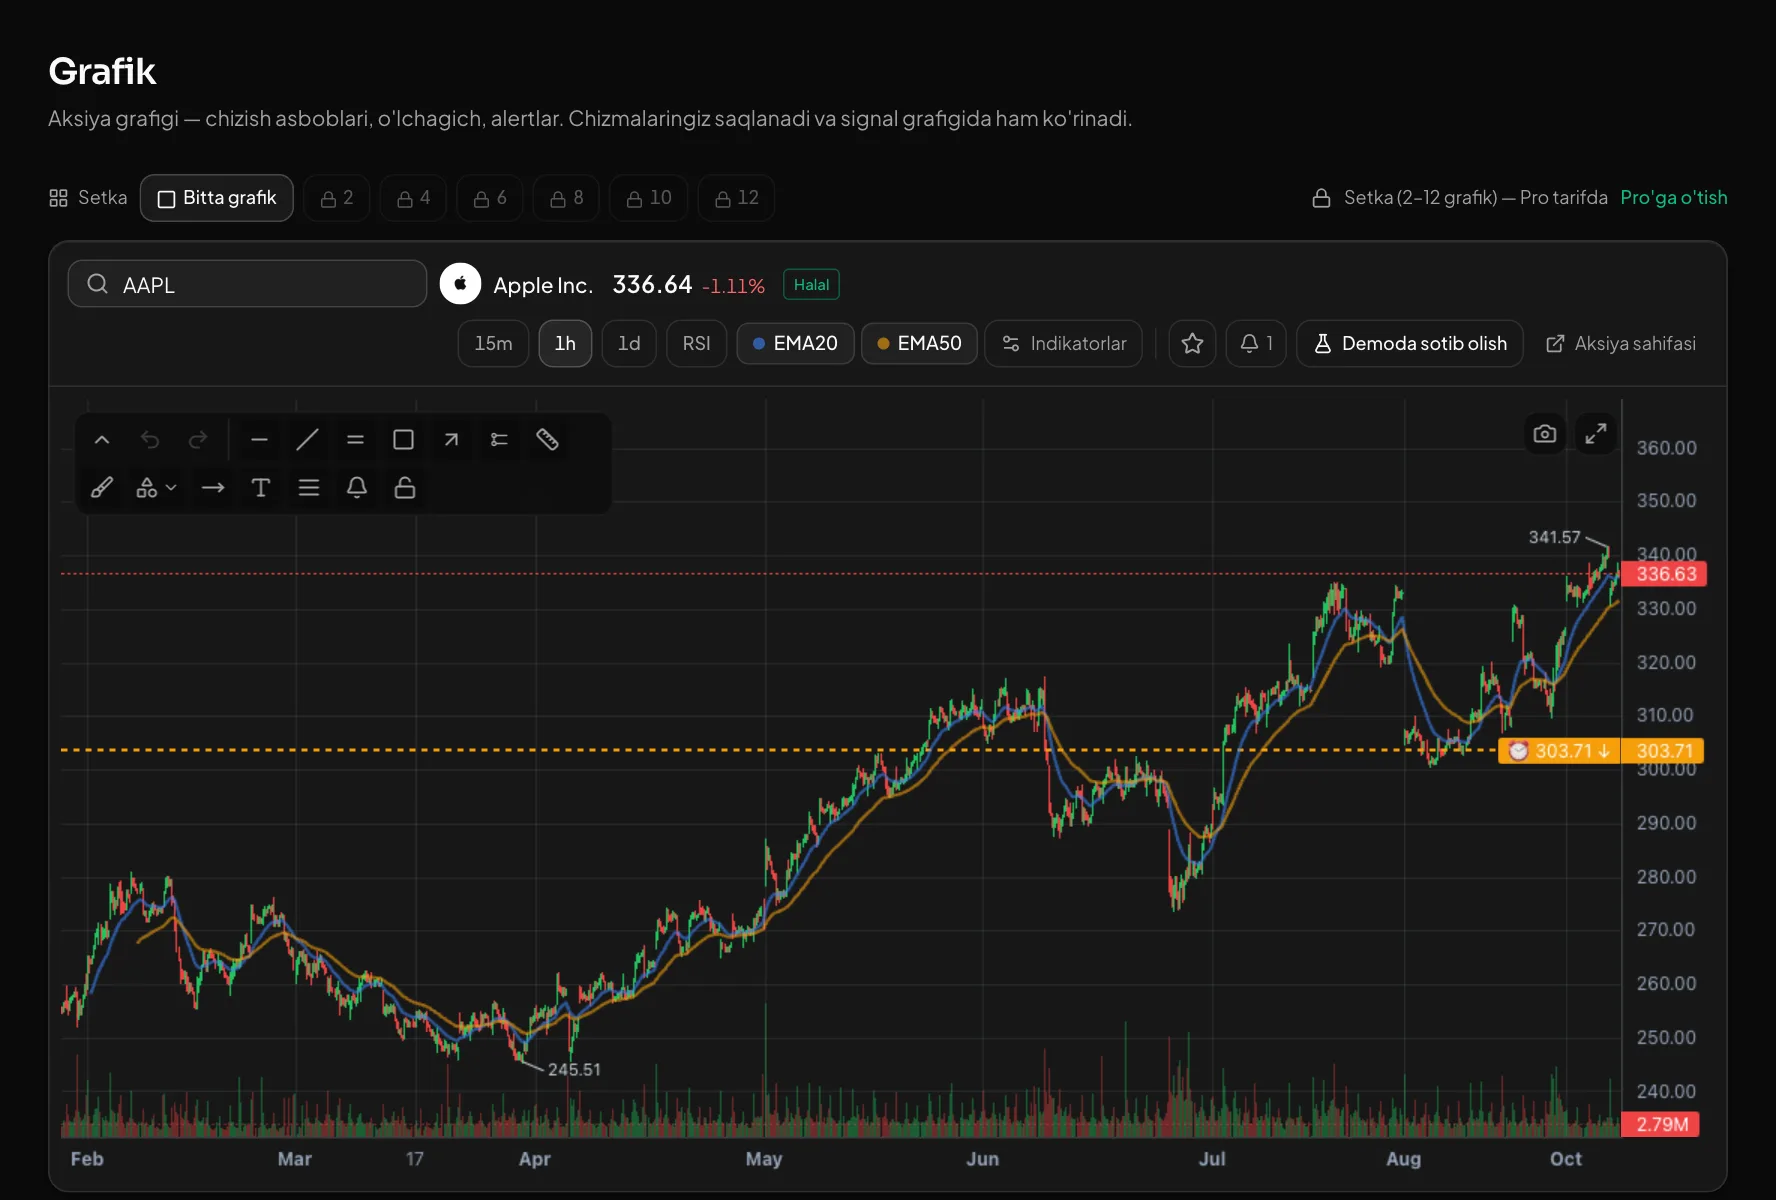Select the diagonal arrow drawing tool
Viewport: 1776px width, 1200px height.
(451, 440)
